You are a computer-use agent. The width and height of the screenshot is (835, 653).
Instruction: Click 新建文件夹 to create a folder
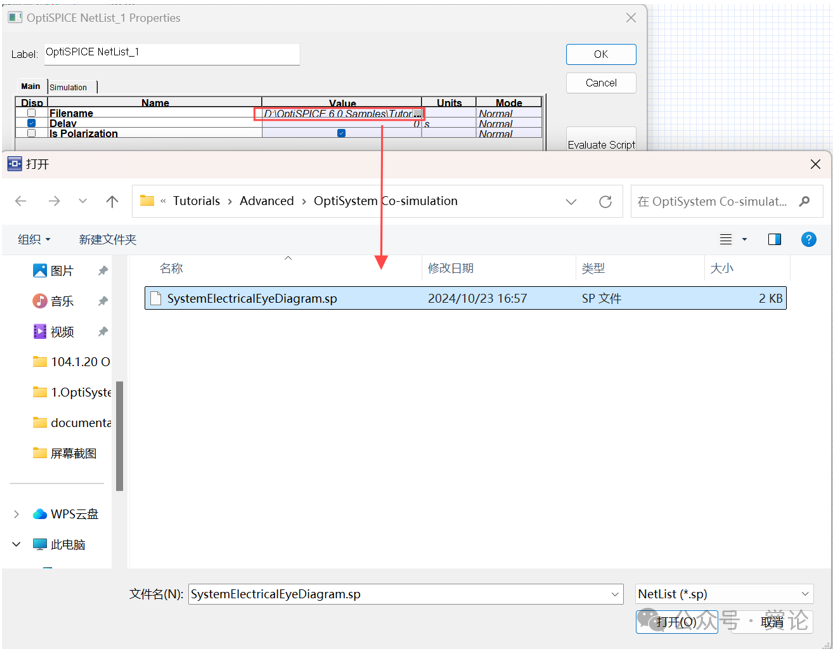point(108,240)
